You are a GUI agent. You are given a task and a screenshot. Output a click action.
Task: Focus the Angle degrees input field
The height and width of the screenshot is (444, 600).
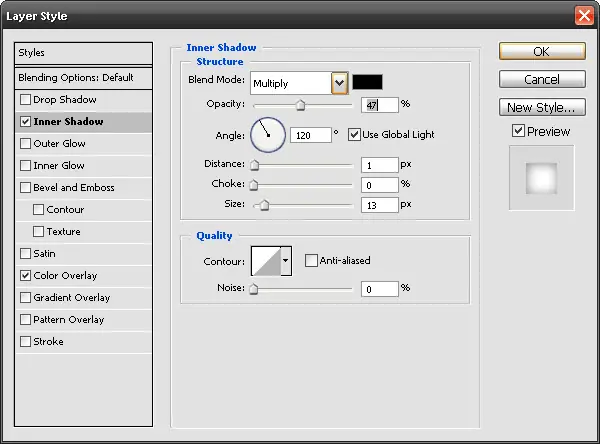[x=310, y=135]
